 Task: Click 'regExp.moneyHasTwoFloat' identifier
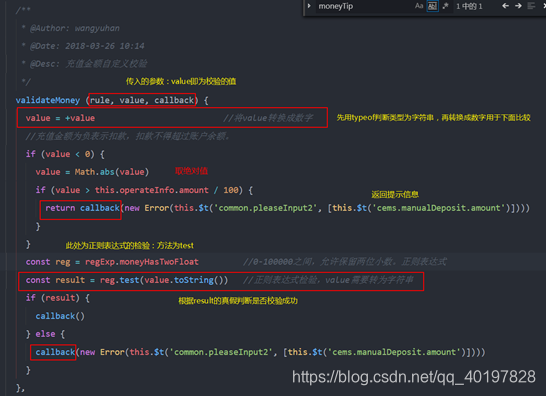(x=142, y=262)
